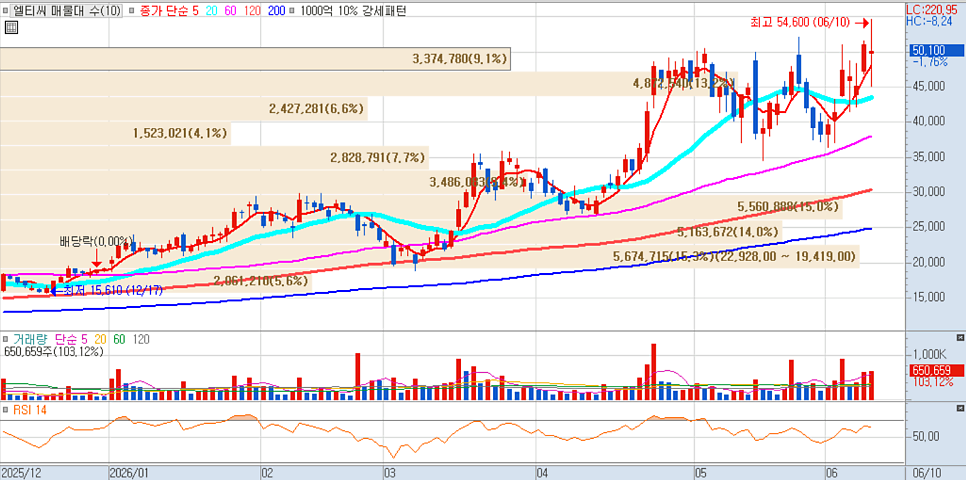Click the square marker before 1000억 10% 강세패턴
This screenshot has height=480, width=966.
click(291, 10)
